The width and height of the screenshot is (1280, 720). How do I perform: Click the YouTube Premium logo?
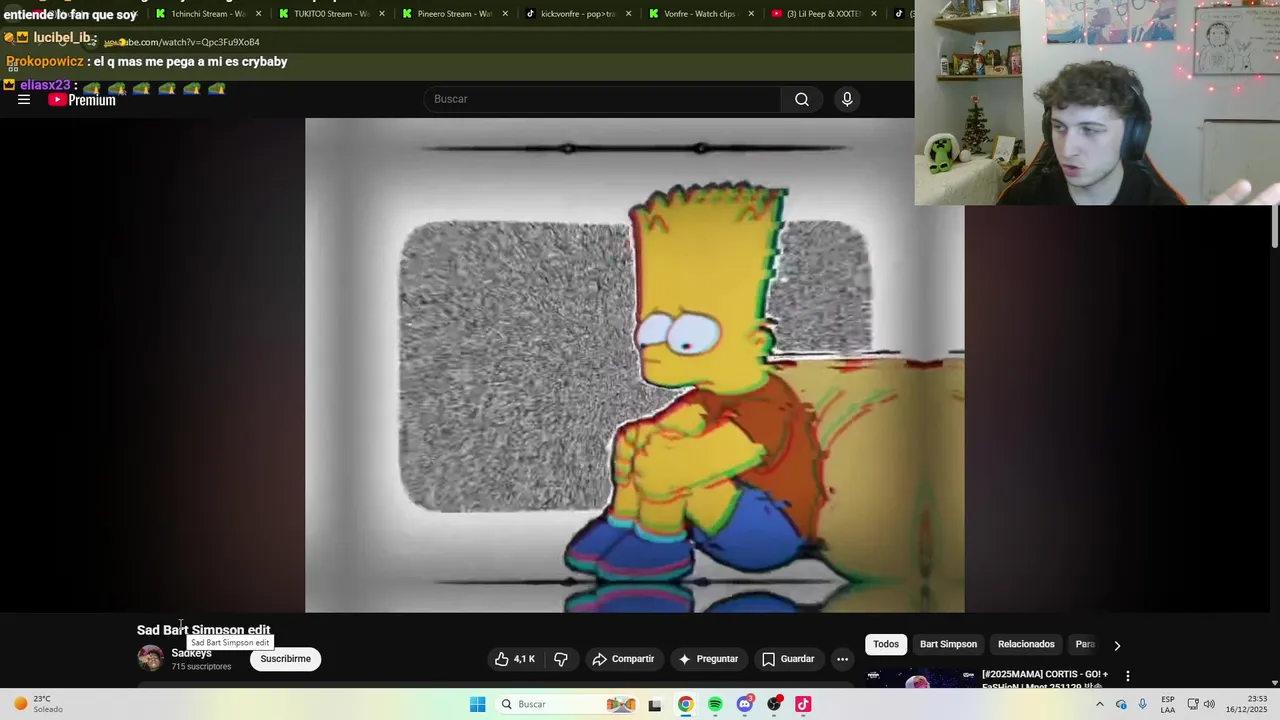click(x=82, y=100)
